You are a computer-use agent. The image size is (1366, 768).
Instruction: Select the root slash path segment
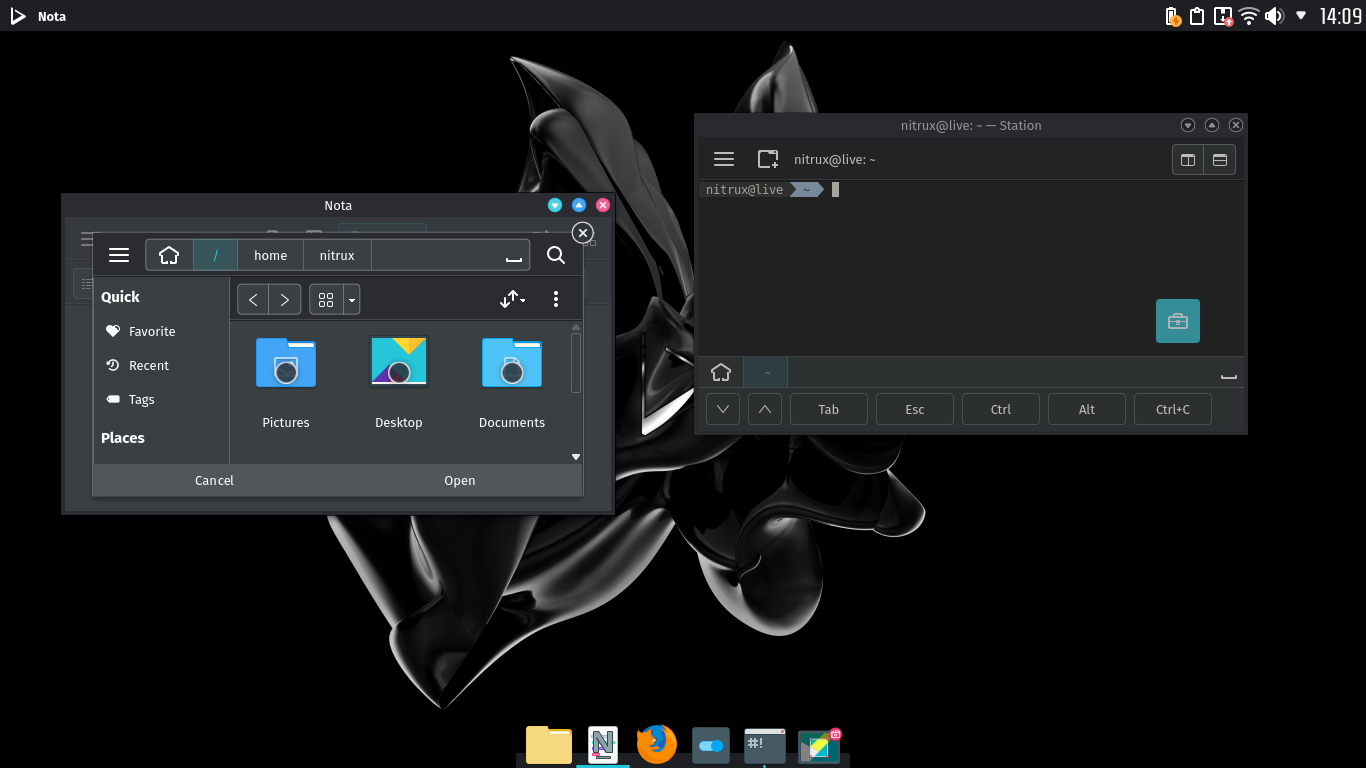pyautogui.click(x=215, y=255)
